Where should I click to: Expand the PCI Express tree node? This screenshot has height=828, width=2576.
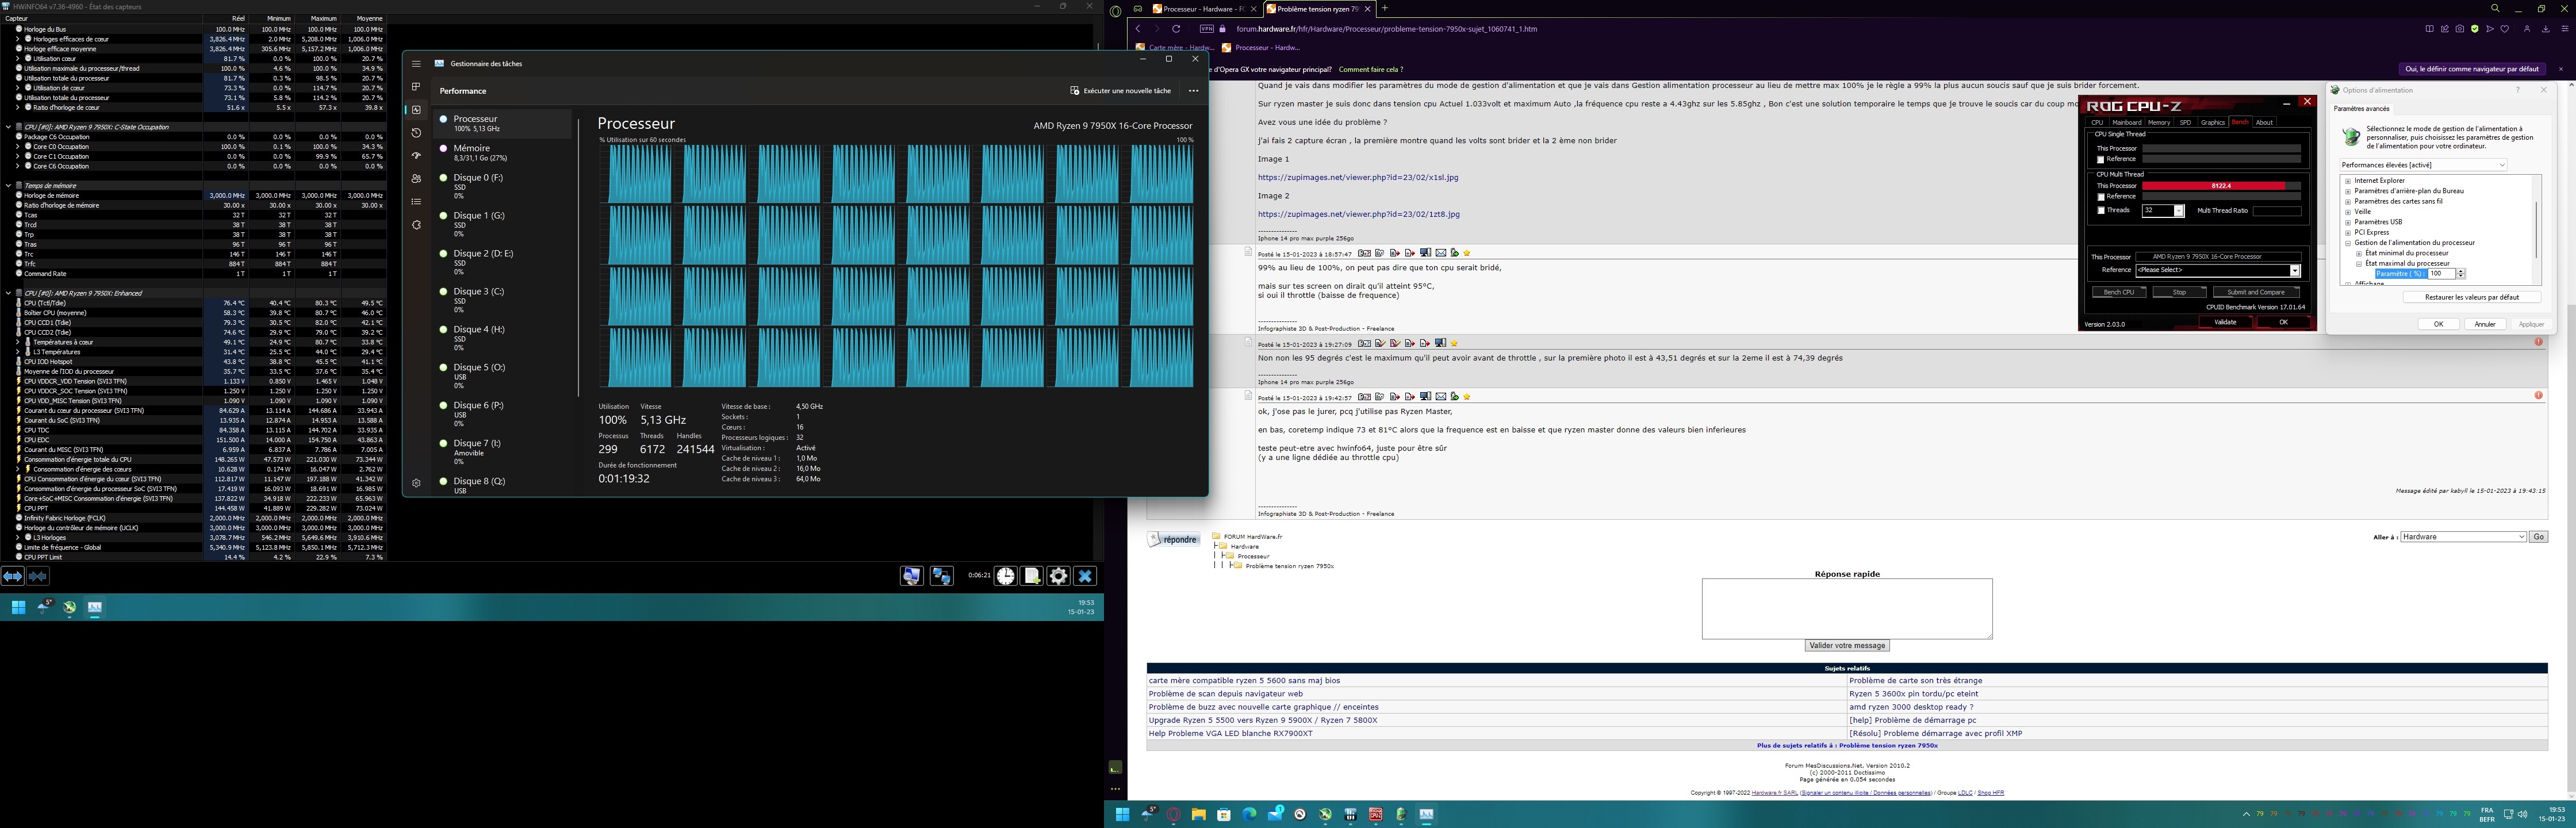click(2348, 233)
